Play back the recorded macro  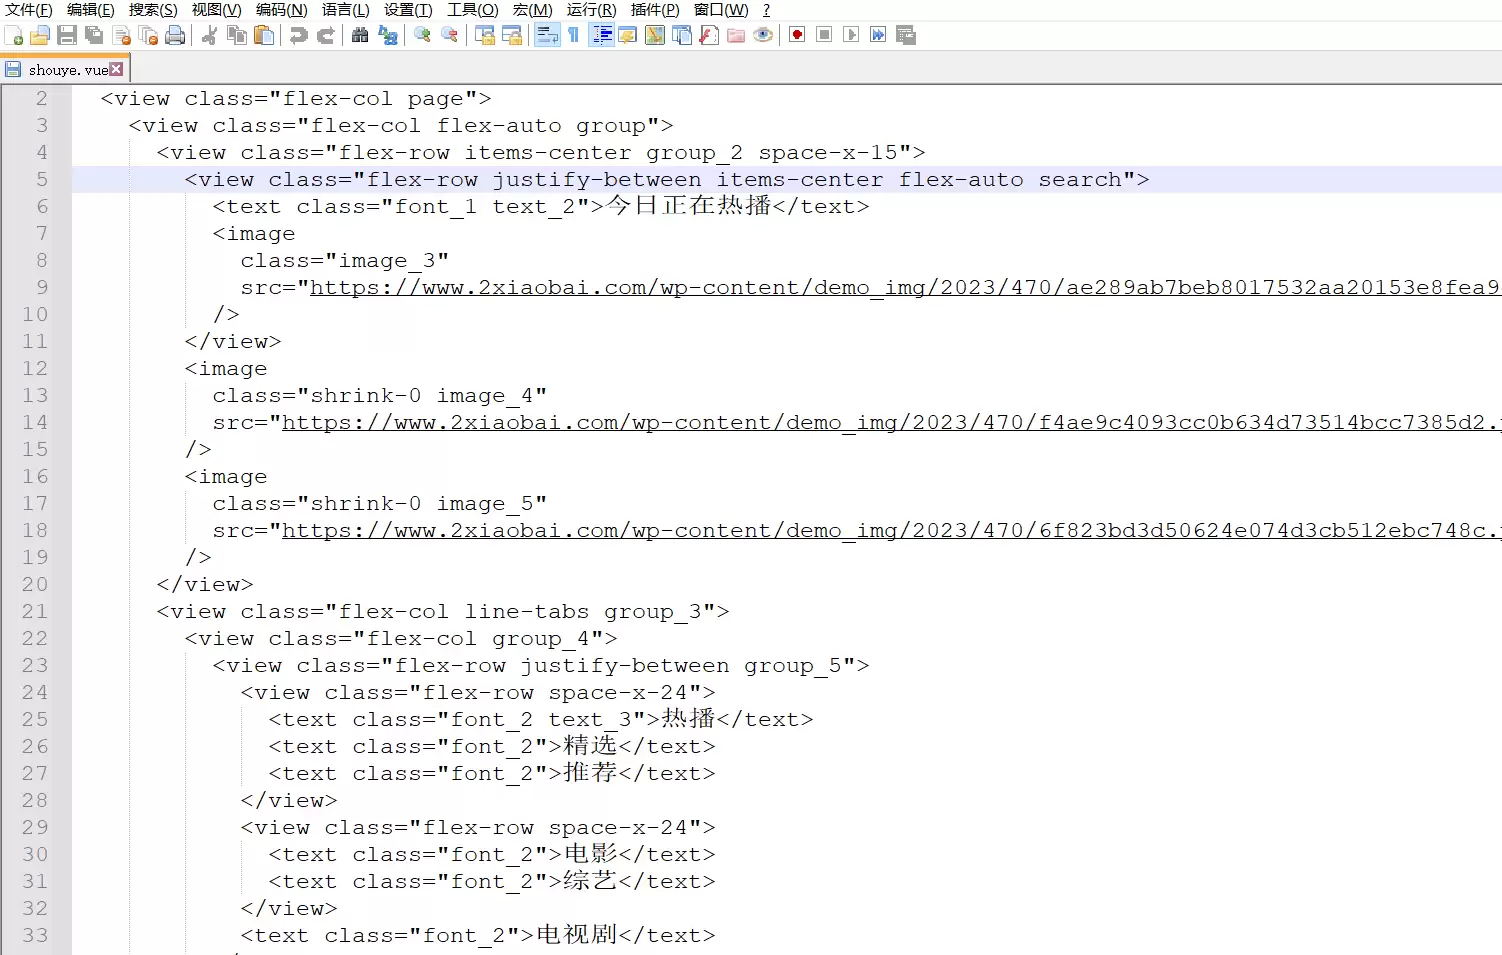click(851, 35)
